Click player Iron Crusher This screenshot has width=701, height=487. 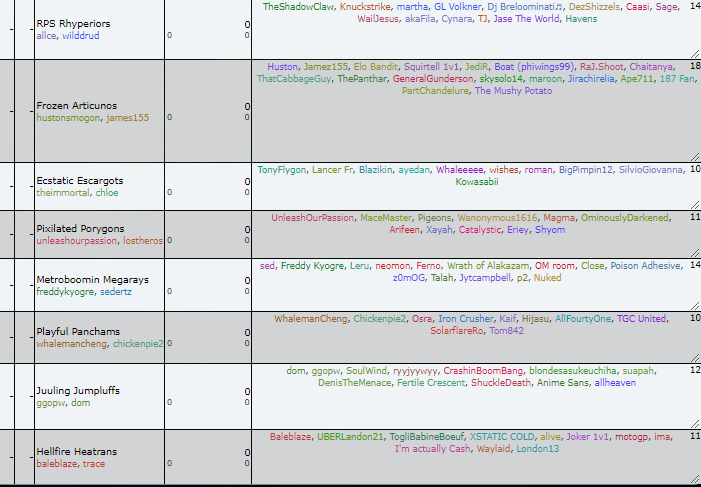click(x=466, y=319)
